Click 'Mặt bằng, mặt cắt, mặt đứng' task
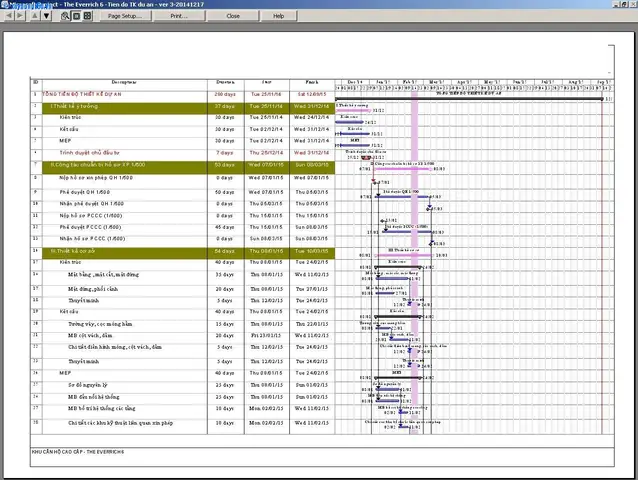Image resolution: width=638 pixels, height=480 pixels. [x=103, y=275]
